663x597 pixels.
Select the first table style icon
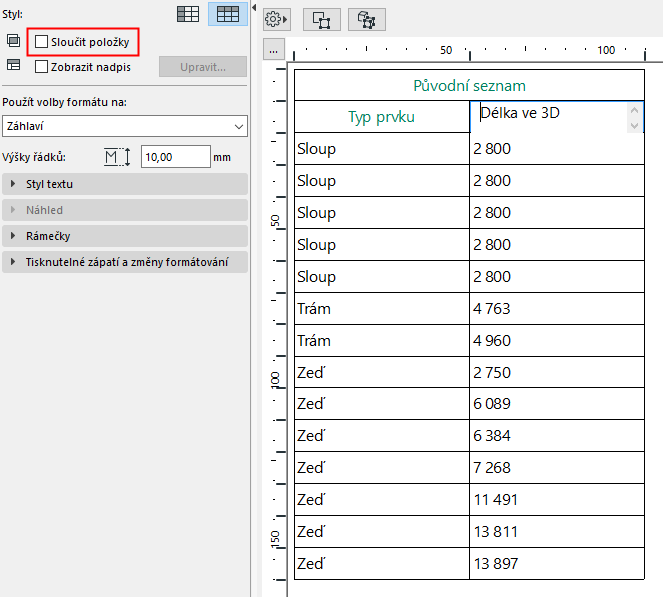187,14
